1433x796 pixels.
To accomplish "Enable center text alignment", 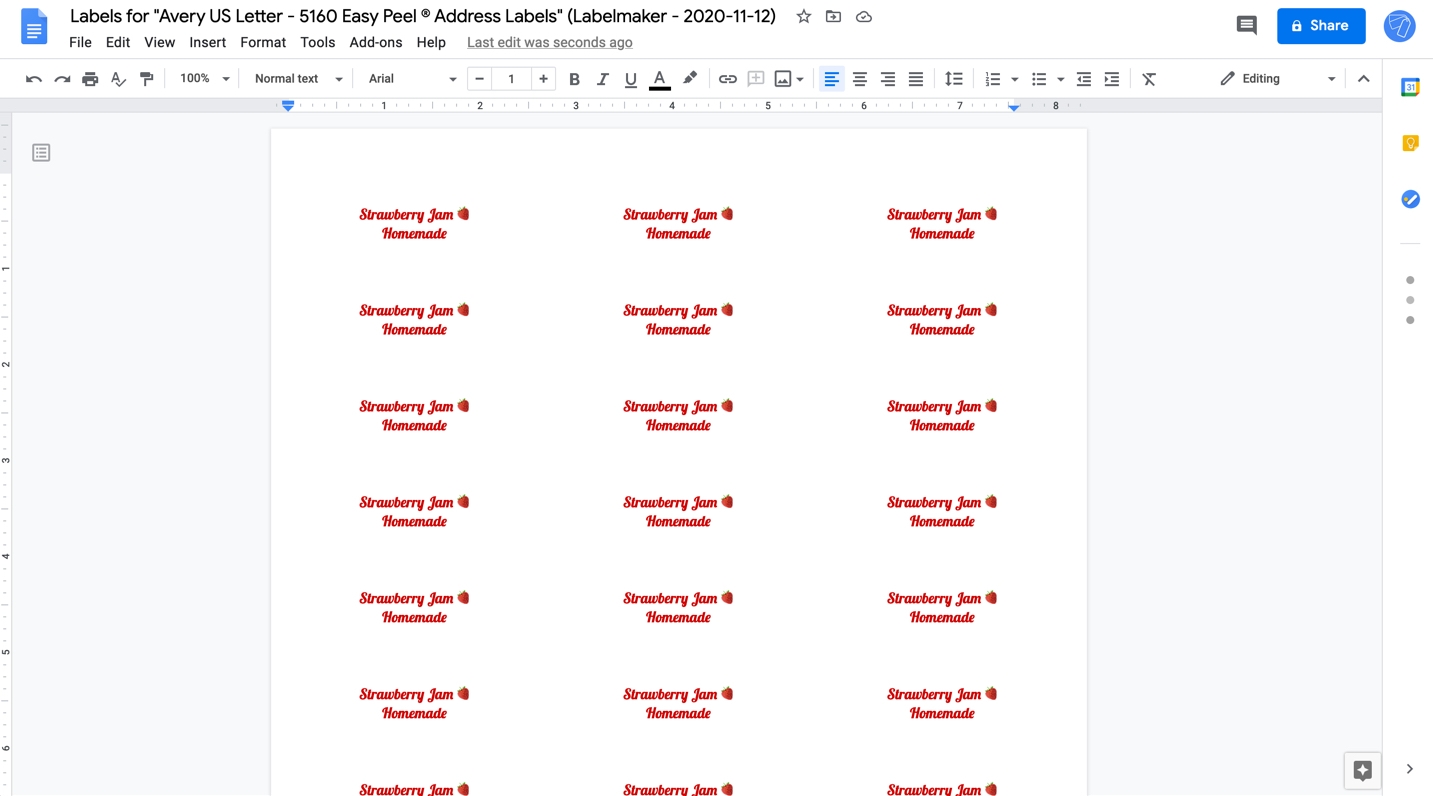I will pos(859,79).
